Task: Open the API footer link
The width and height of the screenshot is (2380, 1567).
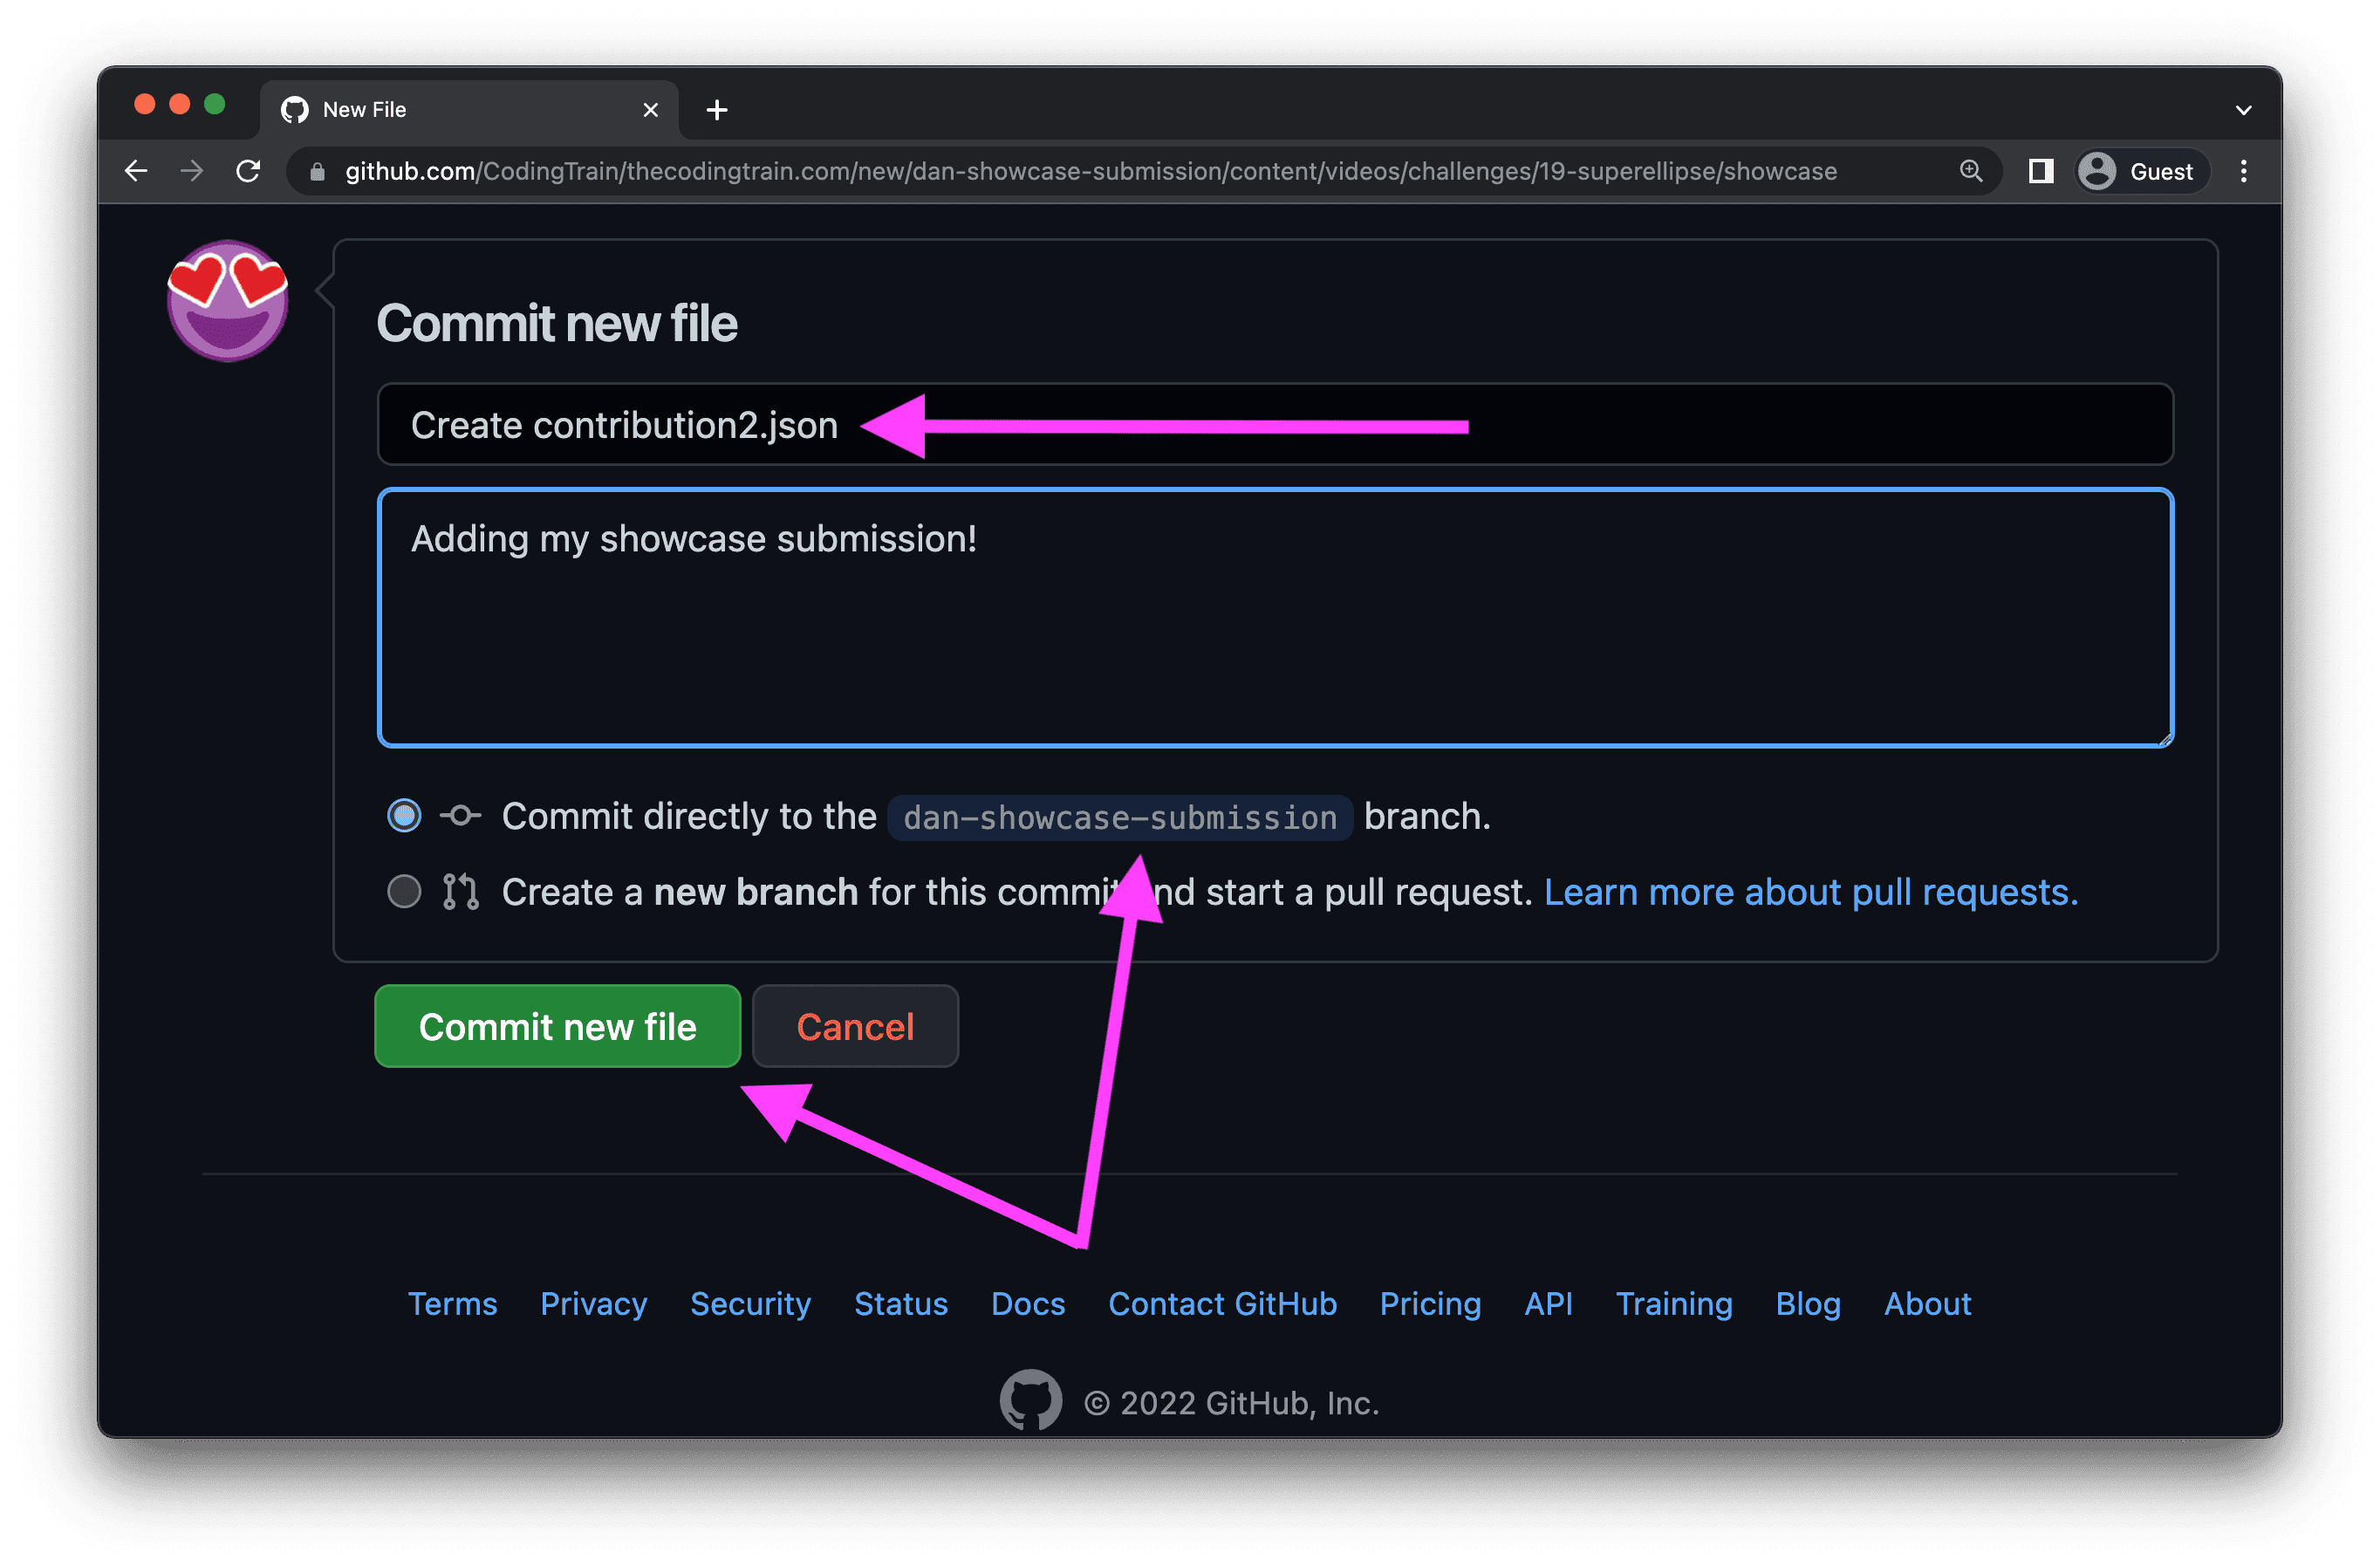Action: pos(1548,1303)
